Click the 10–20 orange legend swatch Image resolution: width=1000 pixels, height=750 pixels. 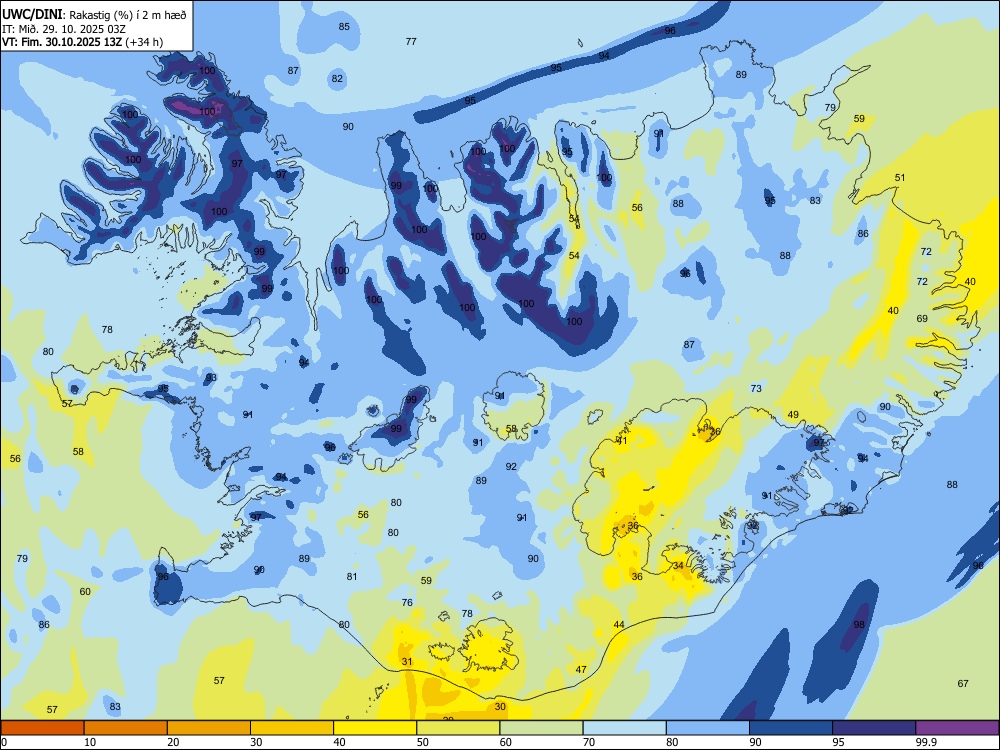(x=126, y=728)
